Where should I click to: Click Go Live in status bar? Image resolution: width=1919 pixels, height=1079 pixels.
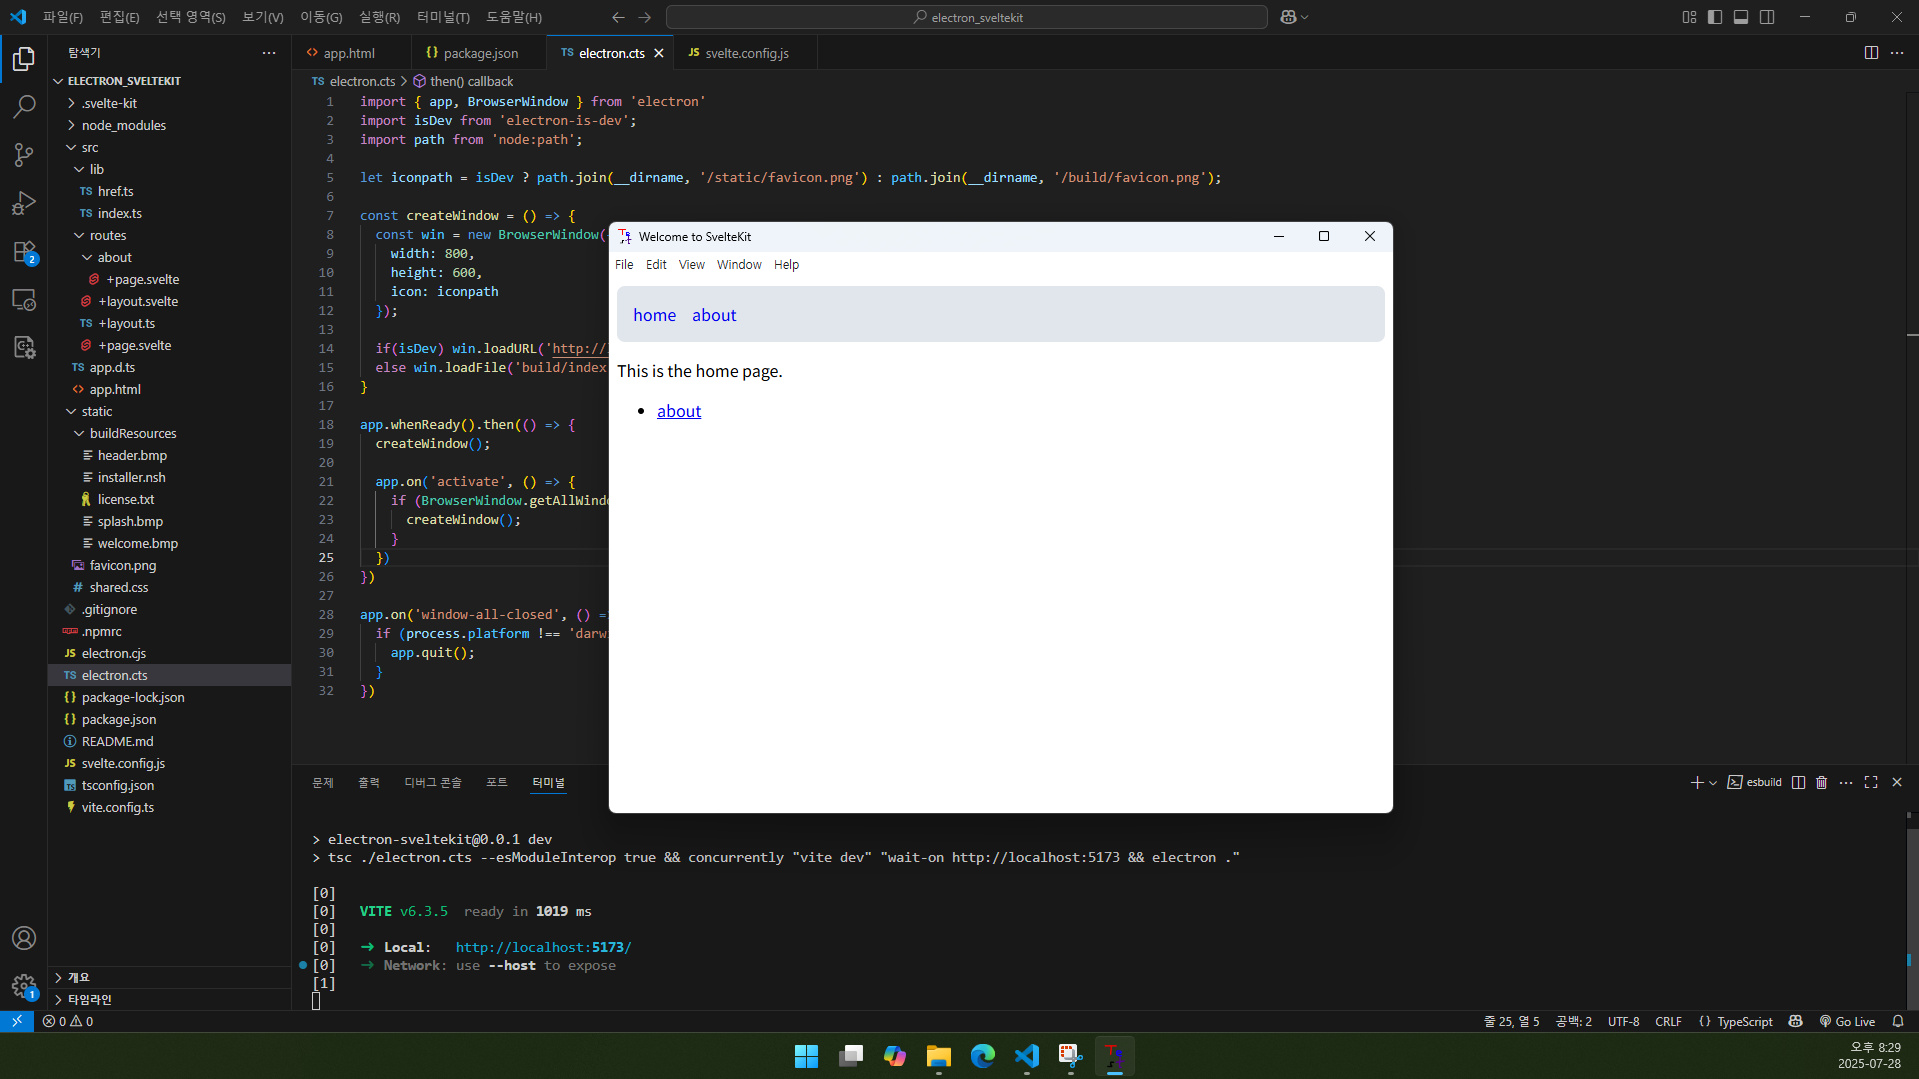coord(1847,1021)
